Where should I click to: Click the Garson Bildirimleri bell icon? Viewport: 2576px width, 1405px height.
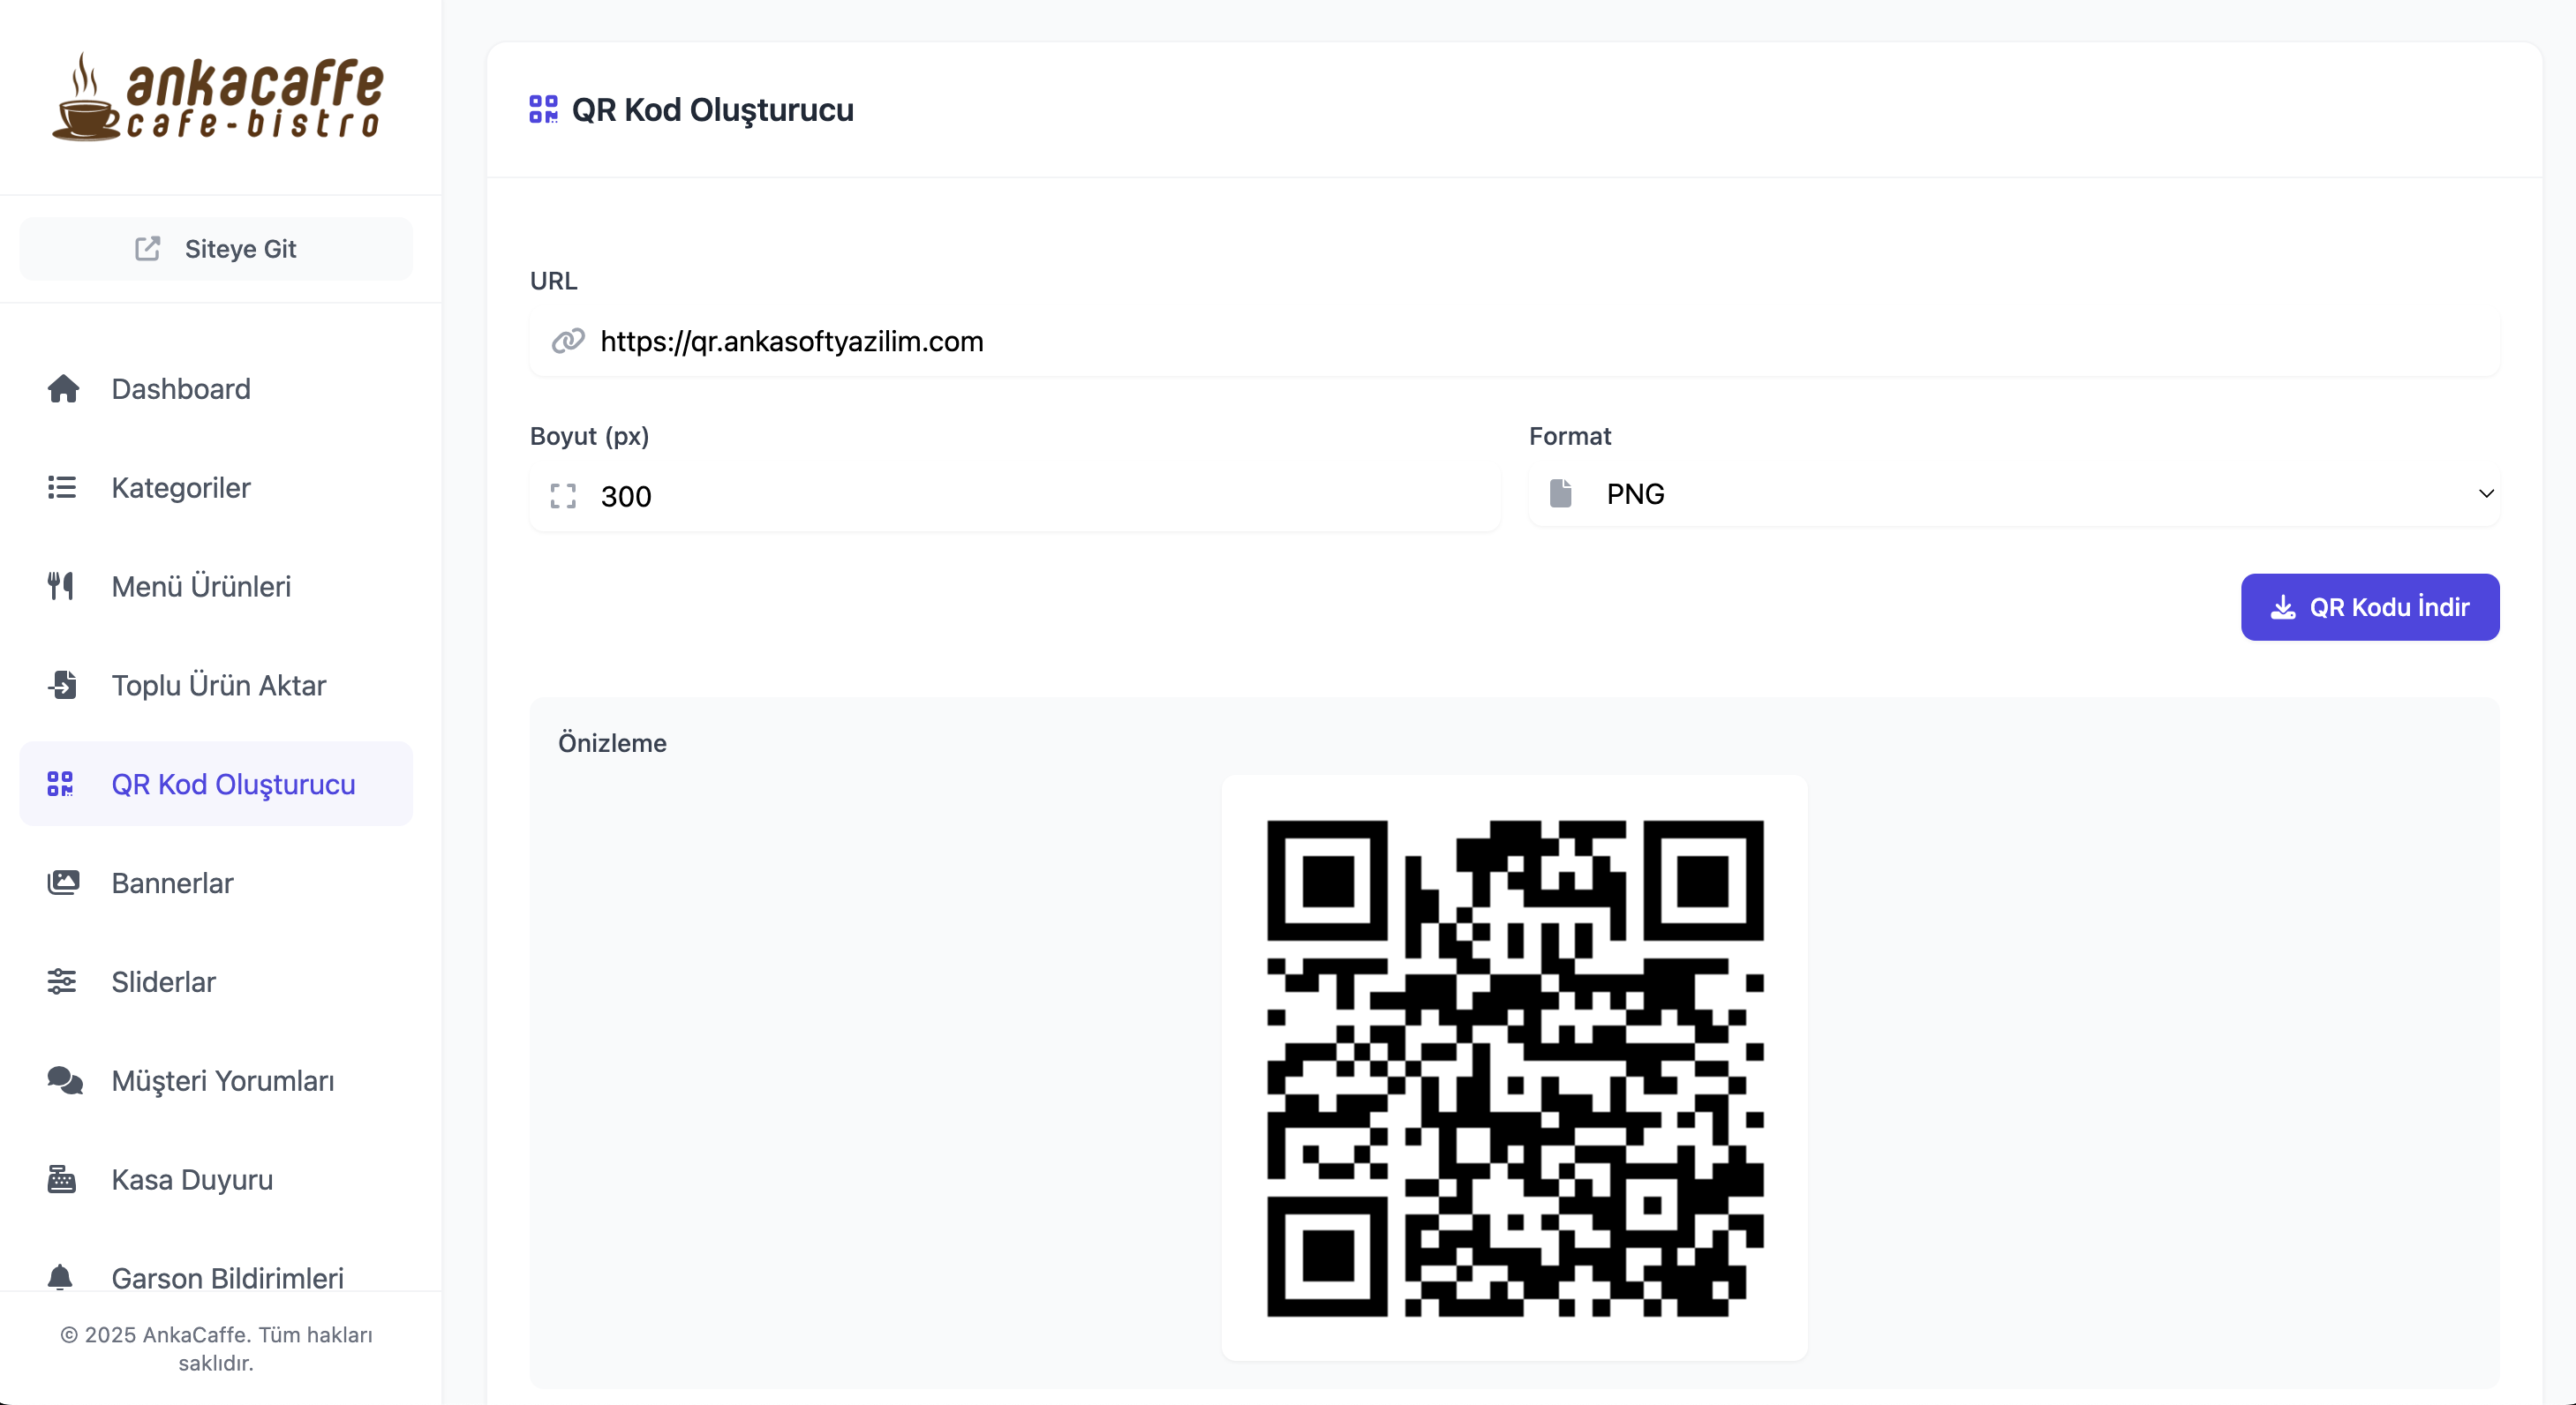(60, 1277)
